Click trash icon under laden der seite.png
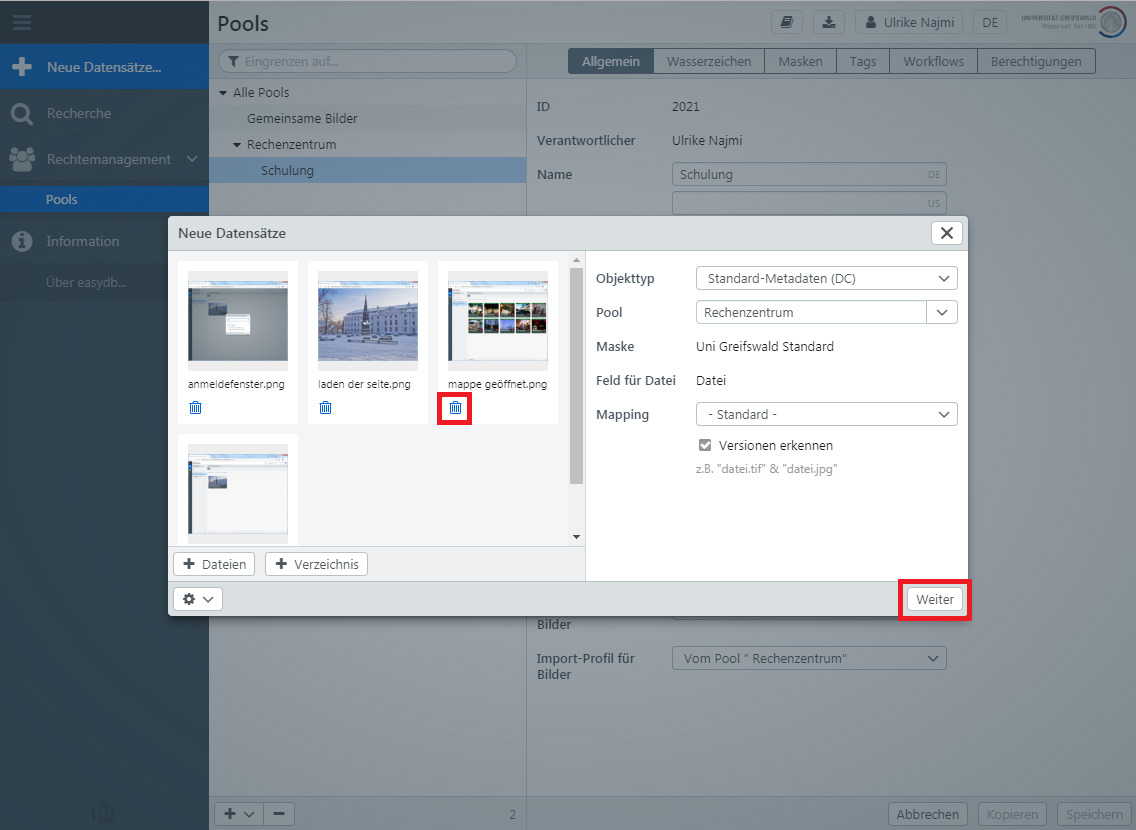Viewport: 1136px width, 830px height. (x=325, y=407)
